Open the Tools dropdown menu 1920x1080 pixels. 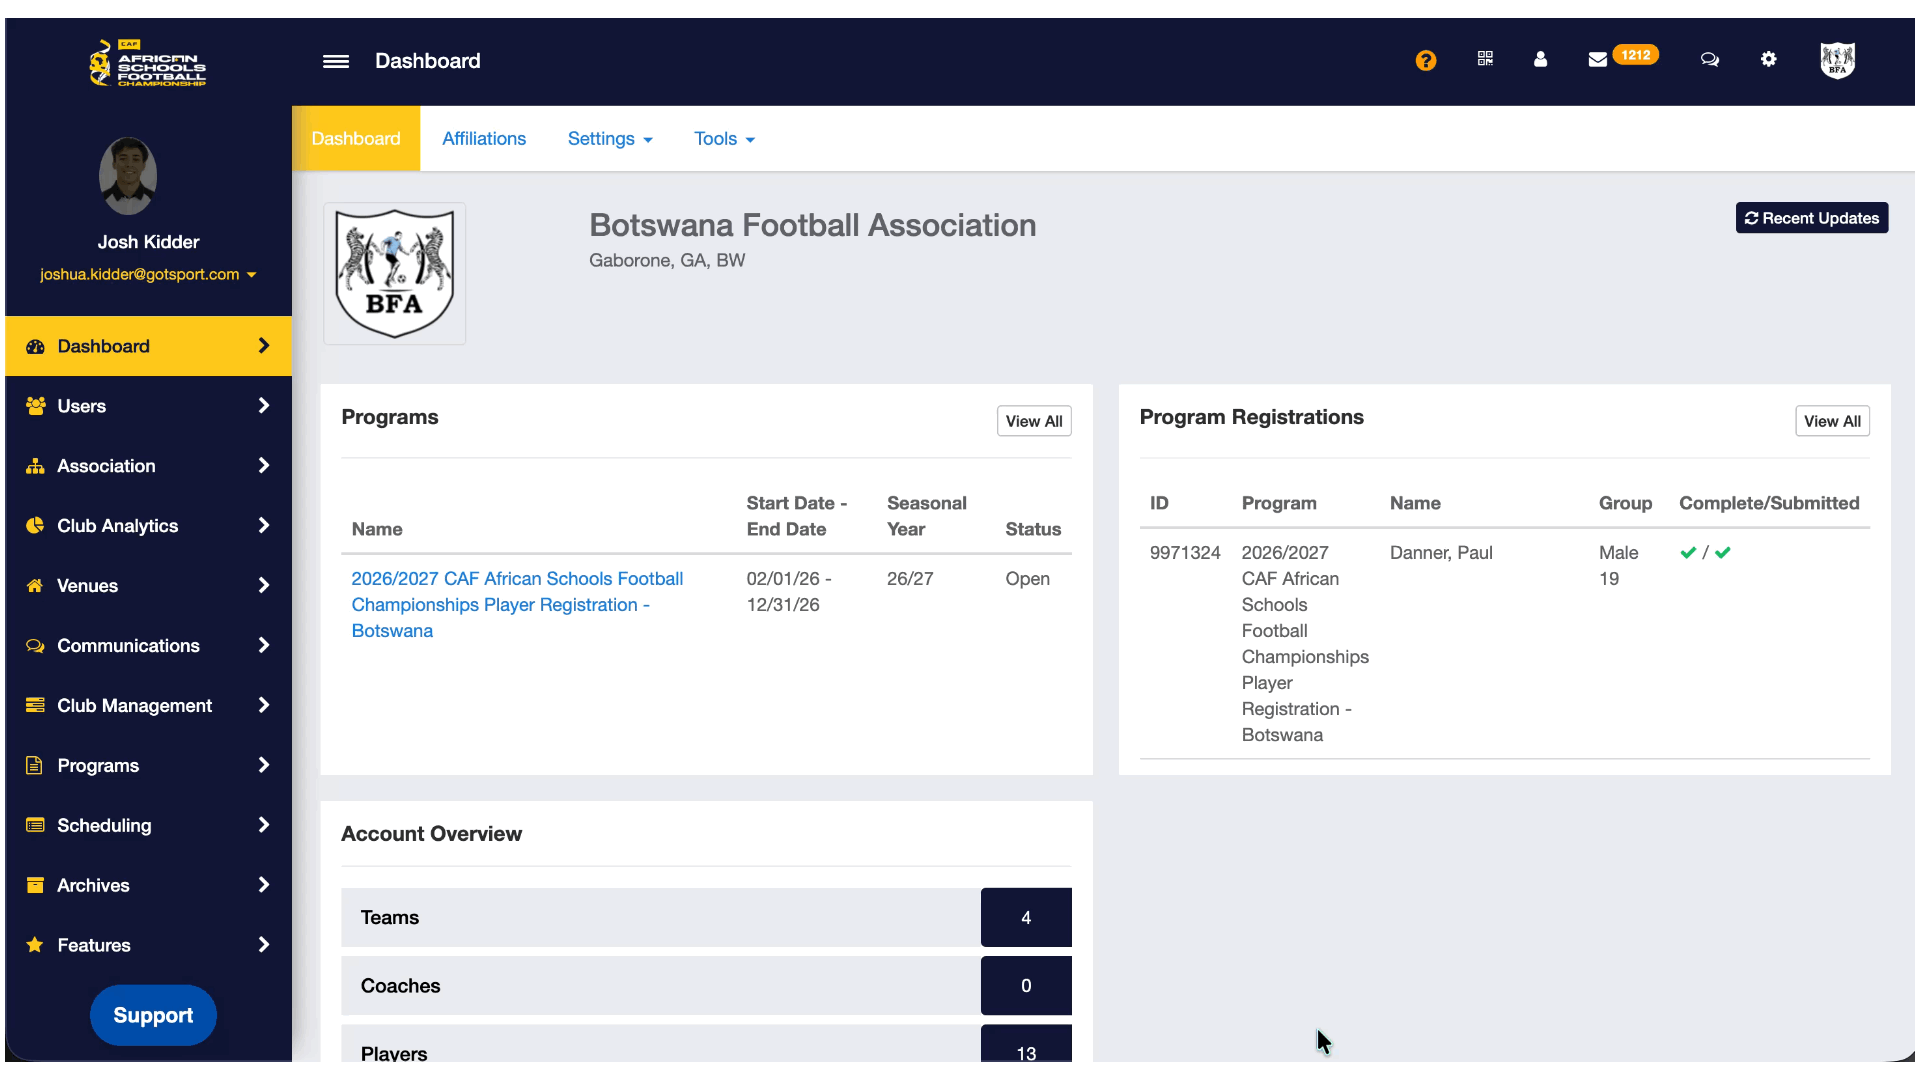coord(724,139)
